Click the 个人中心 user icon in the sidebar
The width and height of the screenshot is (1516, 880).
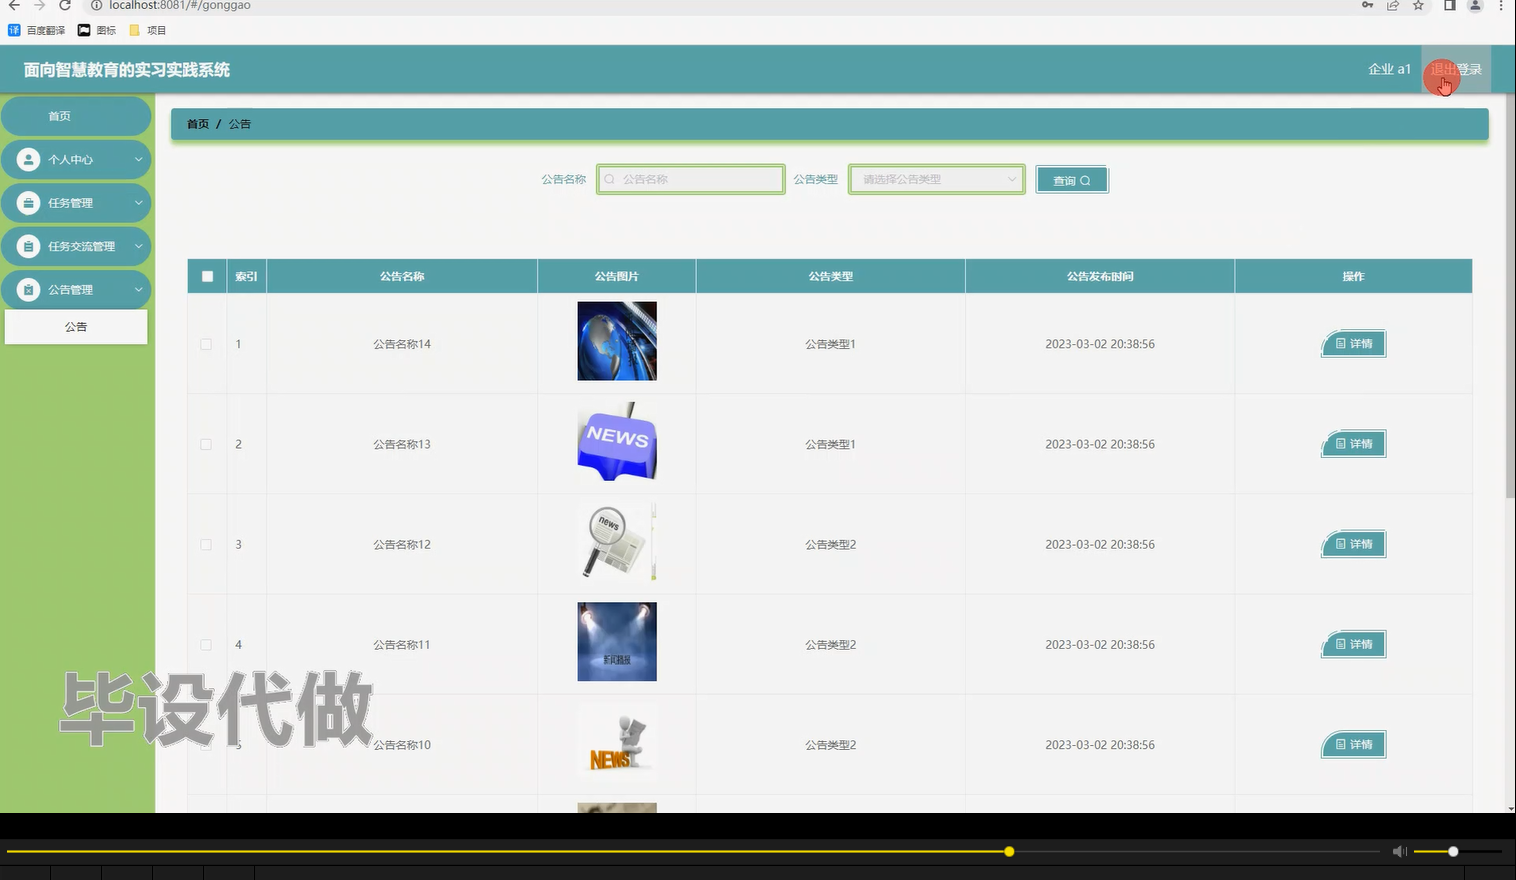coord(28,159)
